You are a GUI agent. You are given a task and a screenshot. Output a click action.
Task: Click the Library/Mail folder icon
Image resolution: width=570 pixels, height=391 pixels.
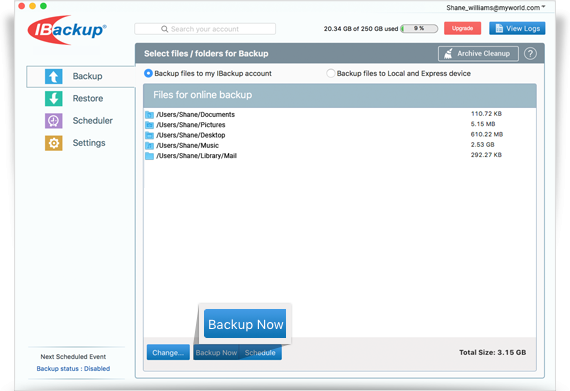coord(149,156)
